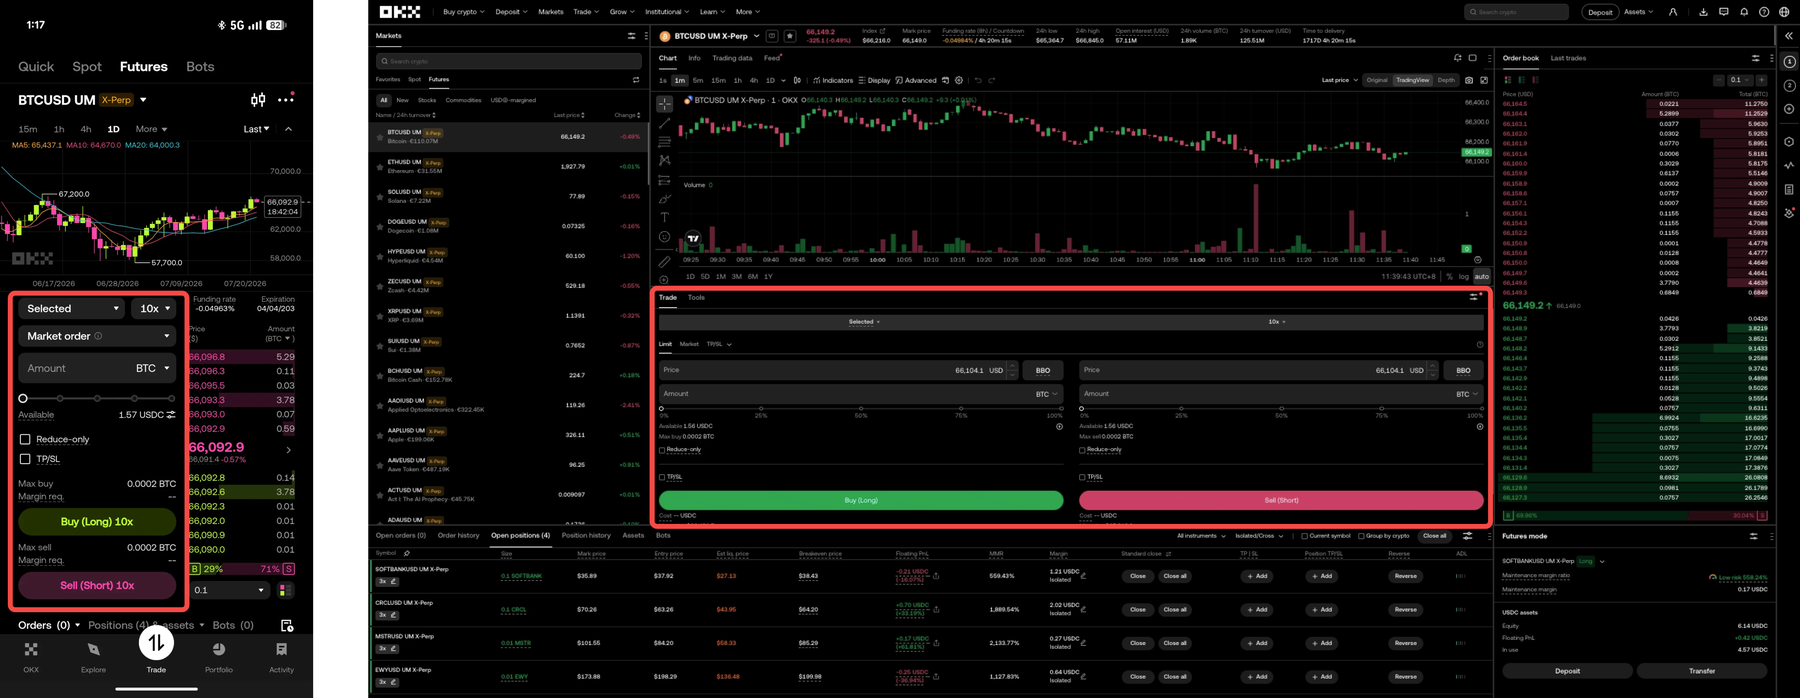Image resolution: width=1800 pixels, height=698 pixels.
Task: Switch to the Tools tab in trade panel
Action: 696,297
